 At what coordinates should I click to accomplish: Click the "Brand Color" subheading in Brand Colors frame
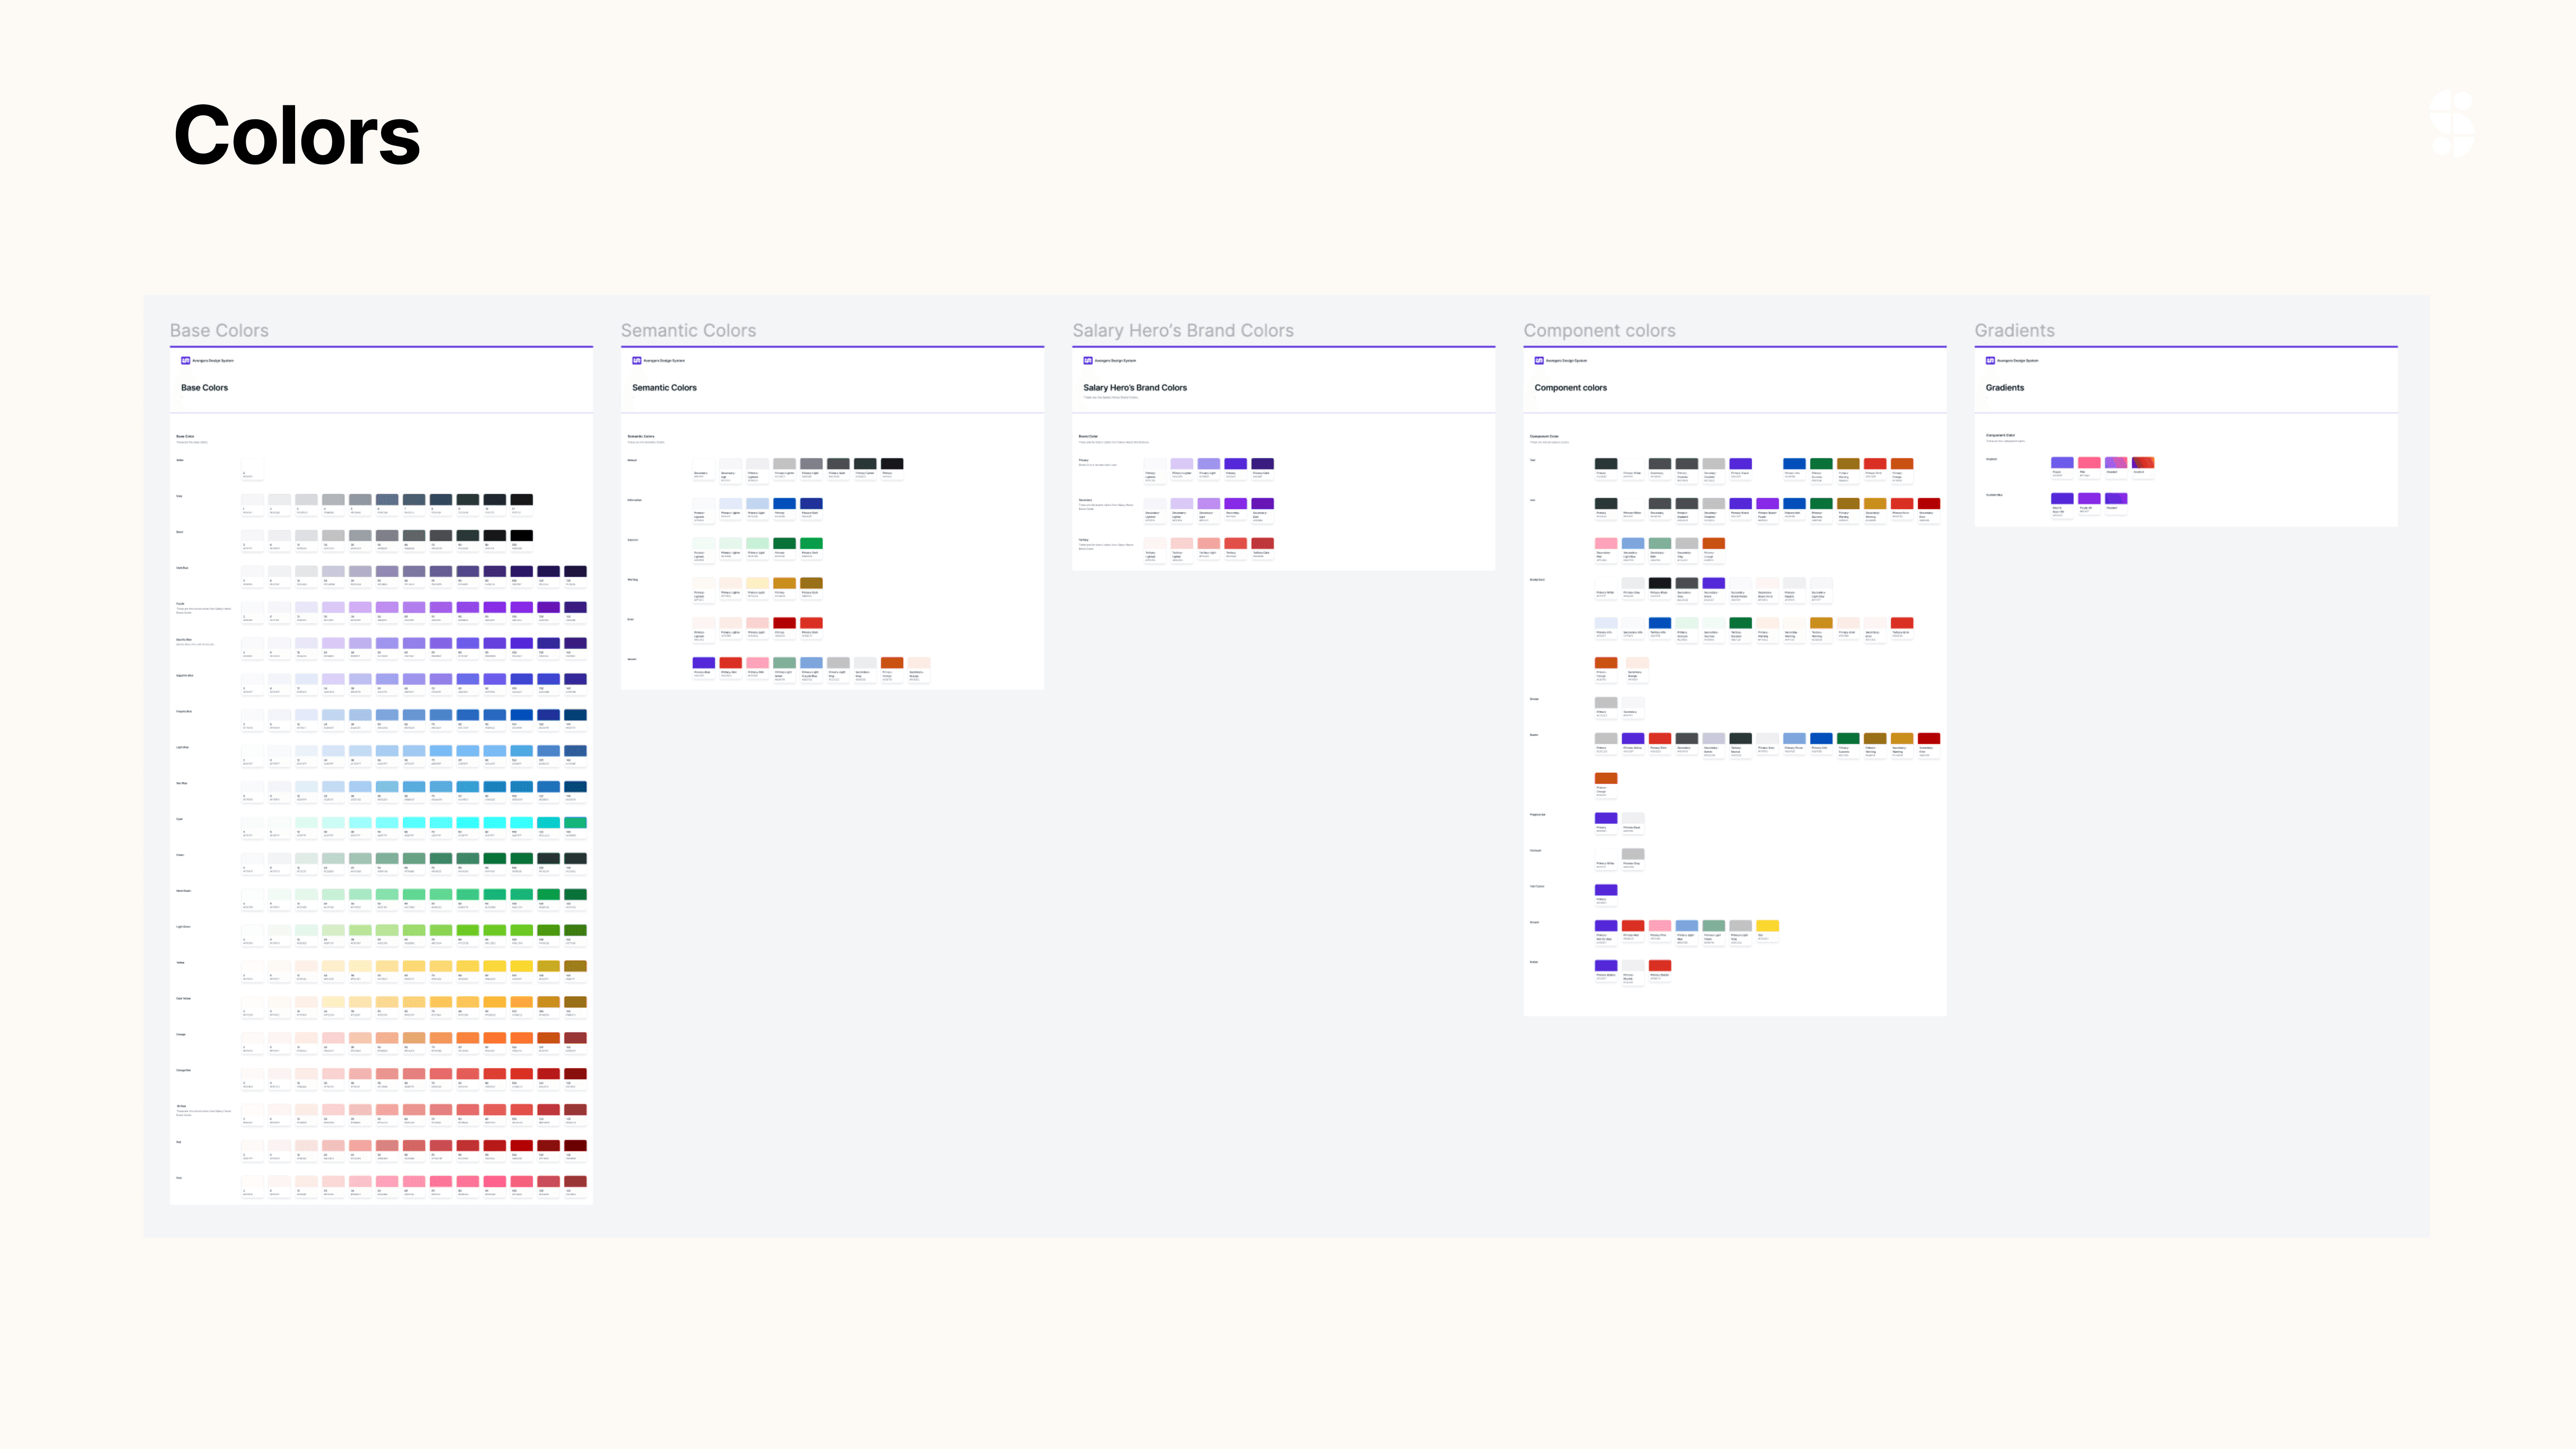(1088, 436)
